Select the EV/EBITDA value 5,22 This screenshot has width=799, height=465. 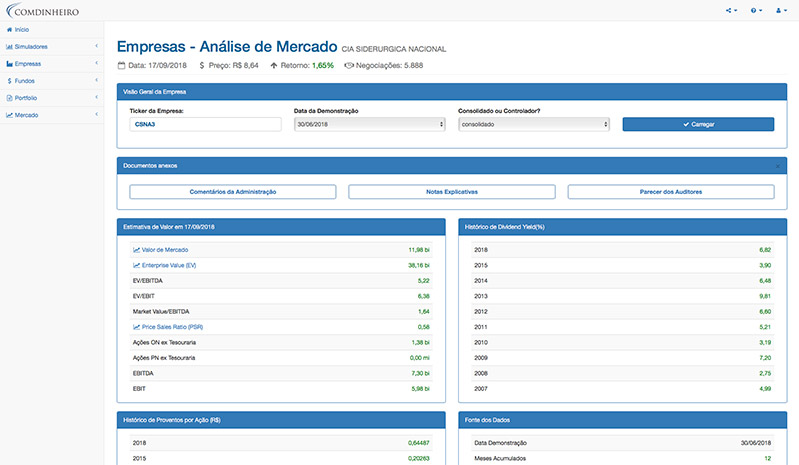(x=423, y=281)
